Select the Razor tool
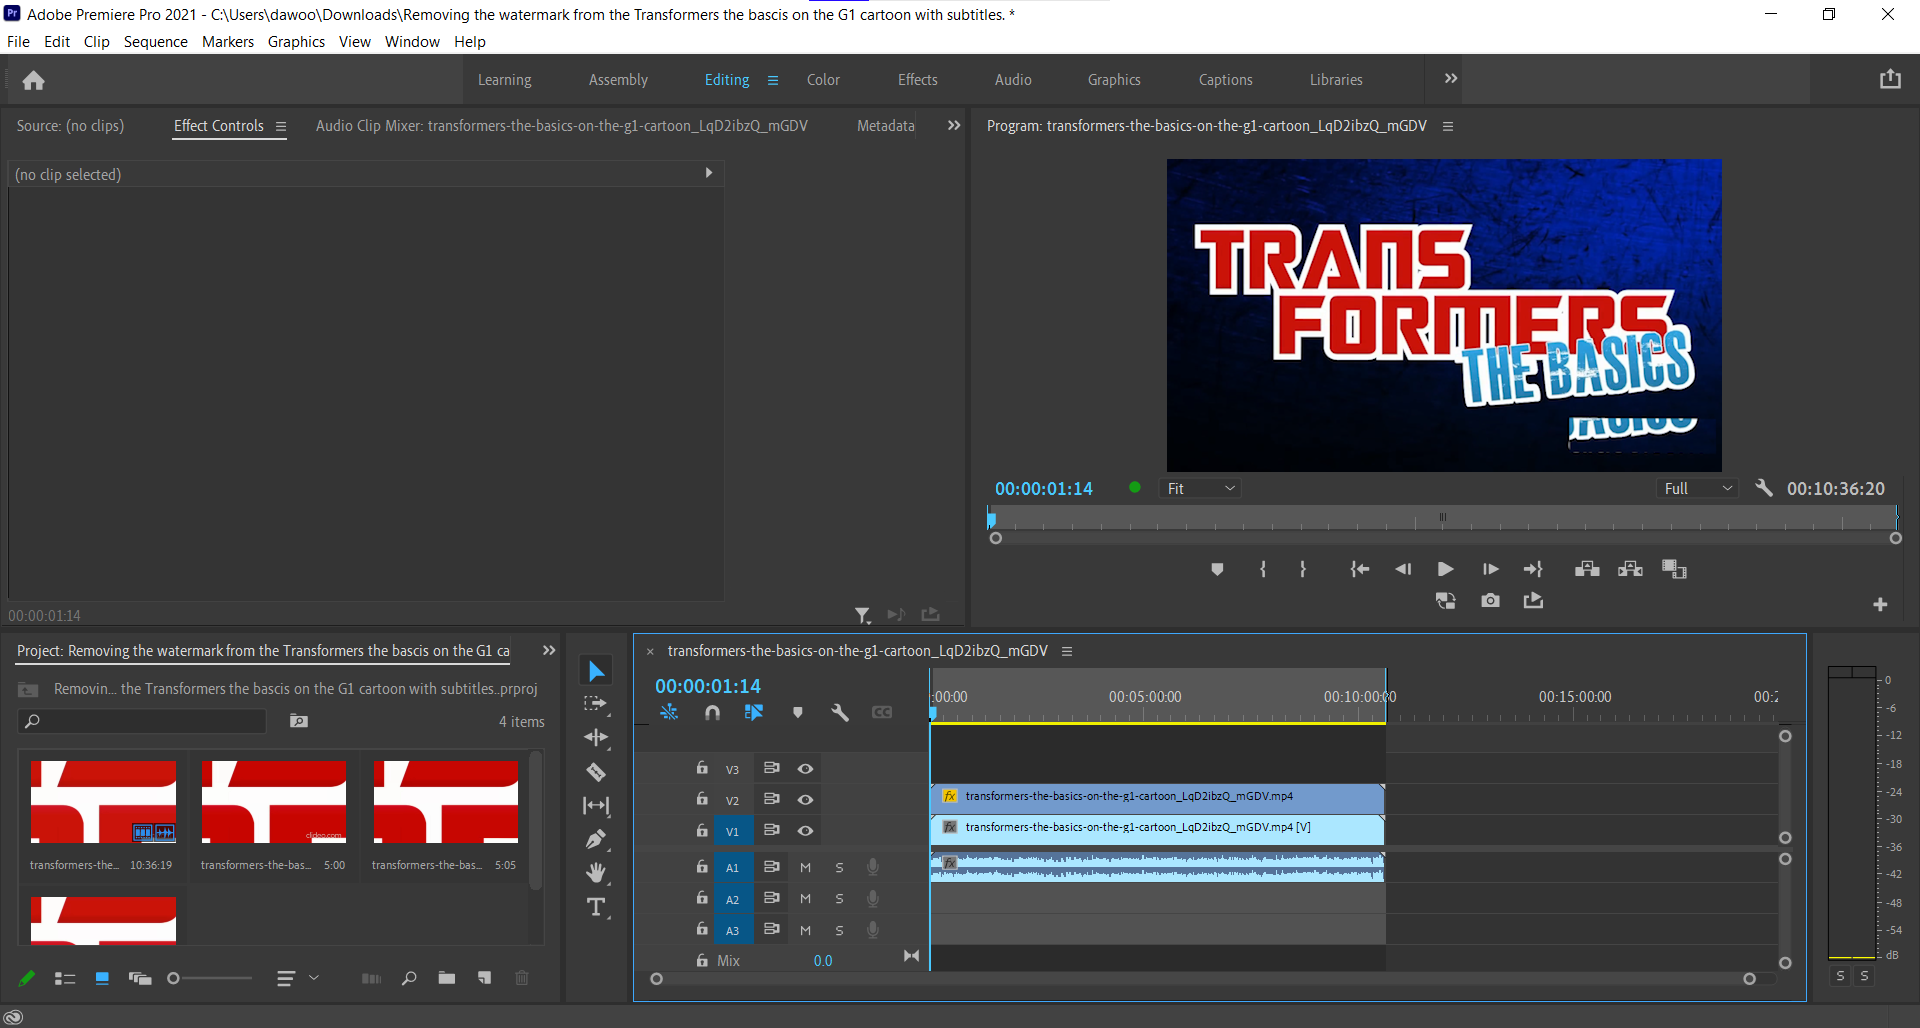Screen dimensions: 1920x1028 coord(596,772)
